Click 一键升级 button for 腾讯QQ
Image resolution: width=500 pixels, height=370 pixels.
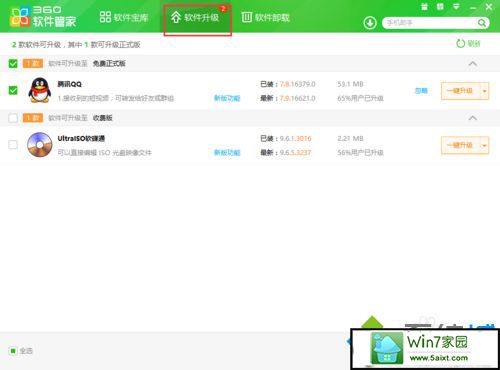click(460, 91)
